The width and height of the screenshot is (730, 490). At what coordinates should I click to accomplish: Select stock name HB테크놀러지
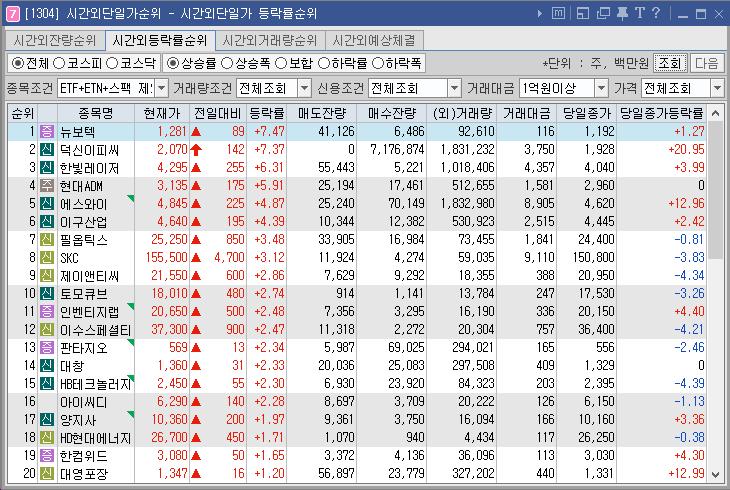[95, 384]
